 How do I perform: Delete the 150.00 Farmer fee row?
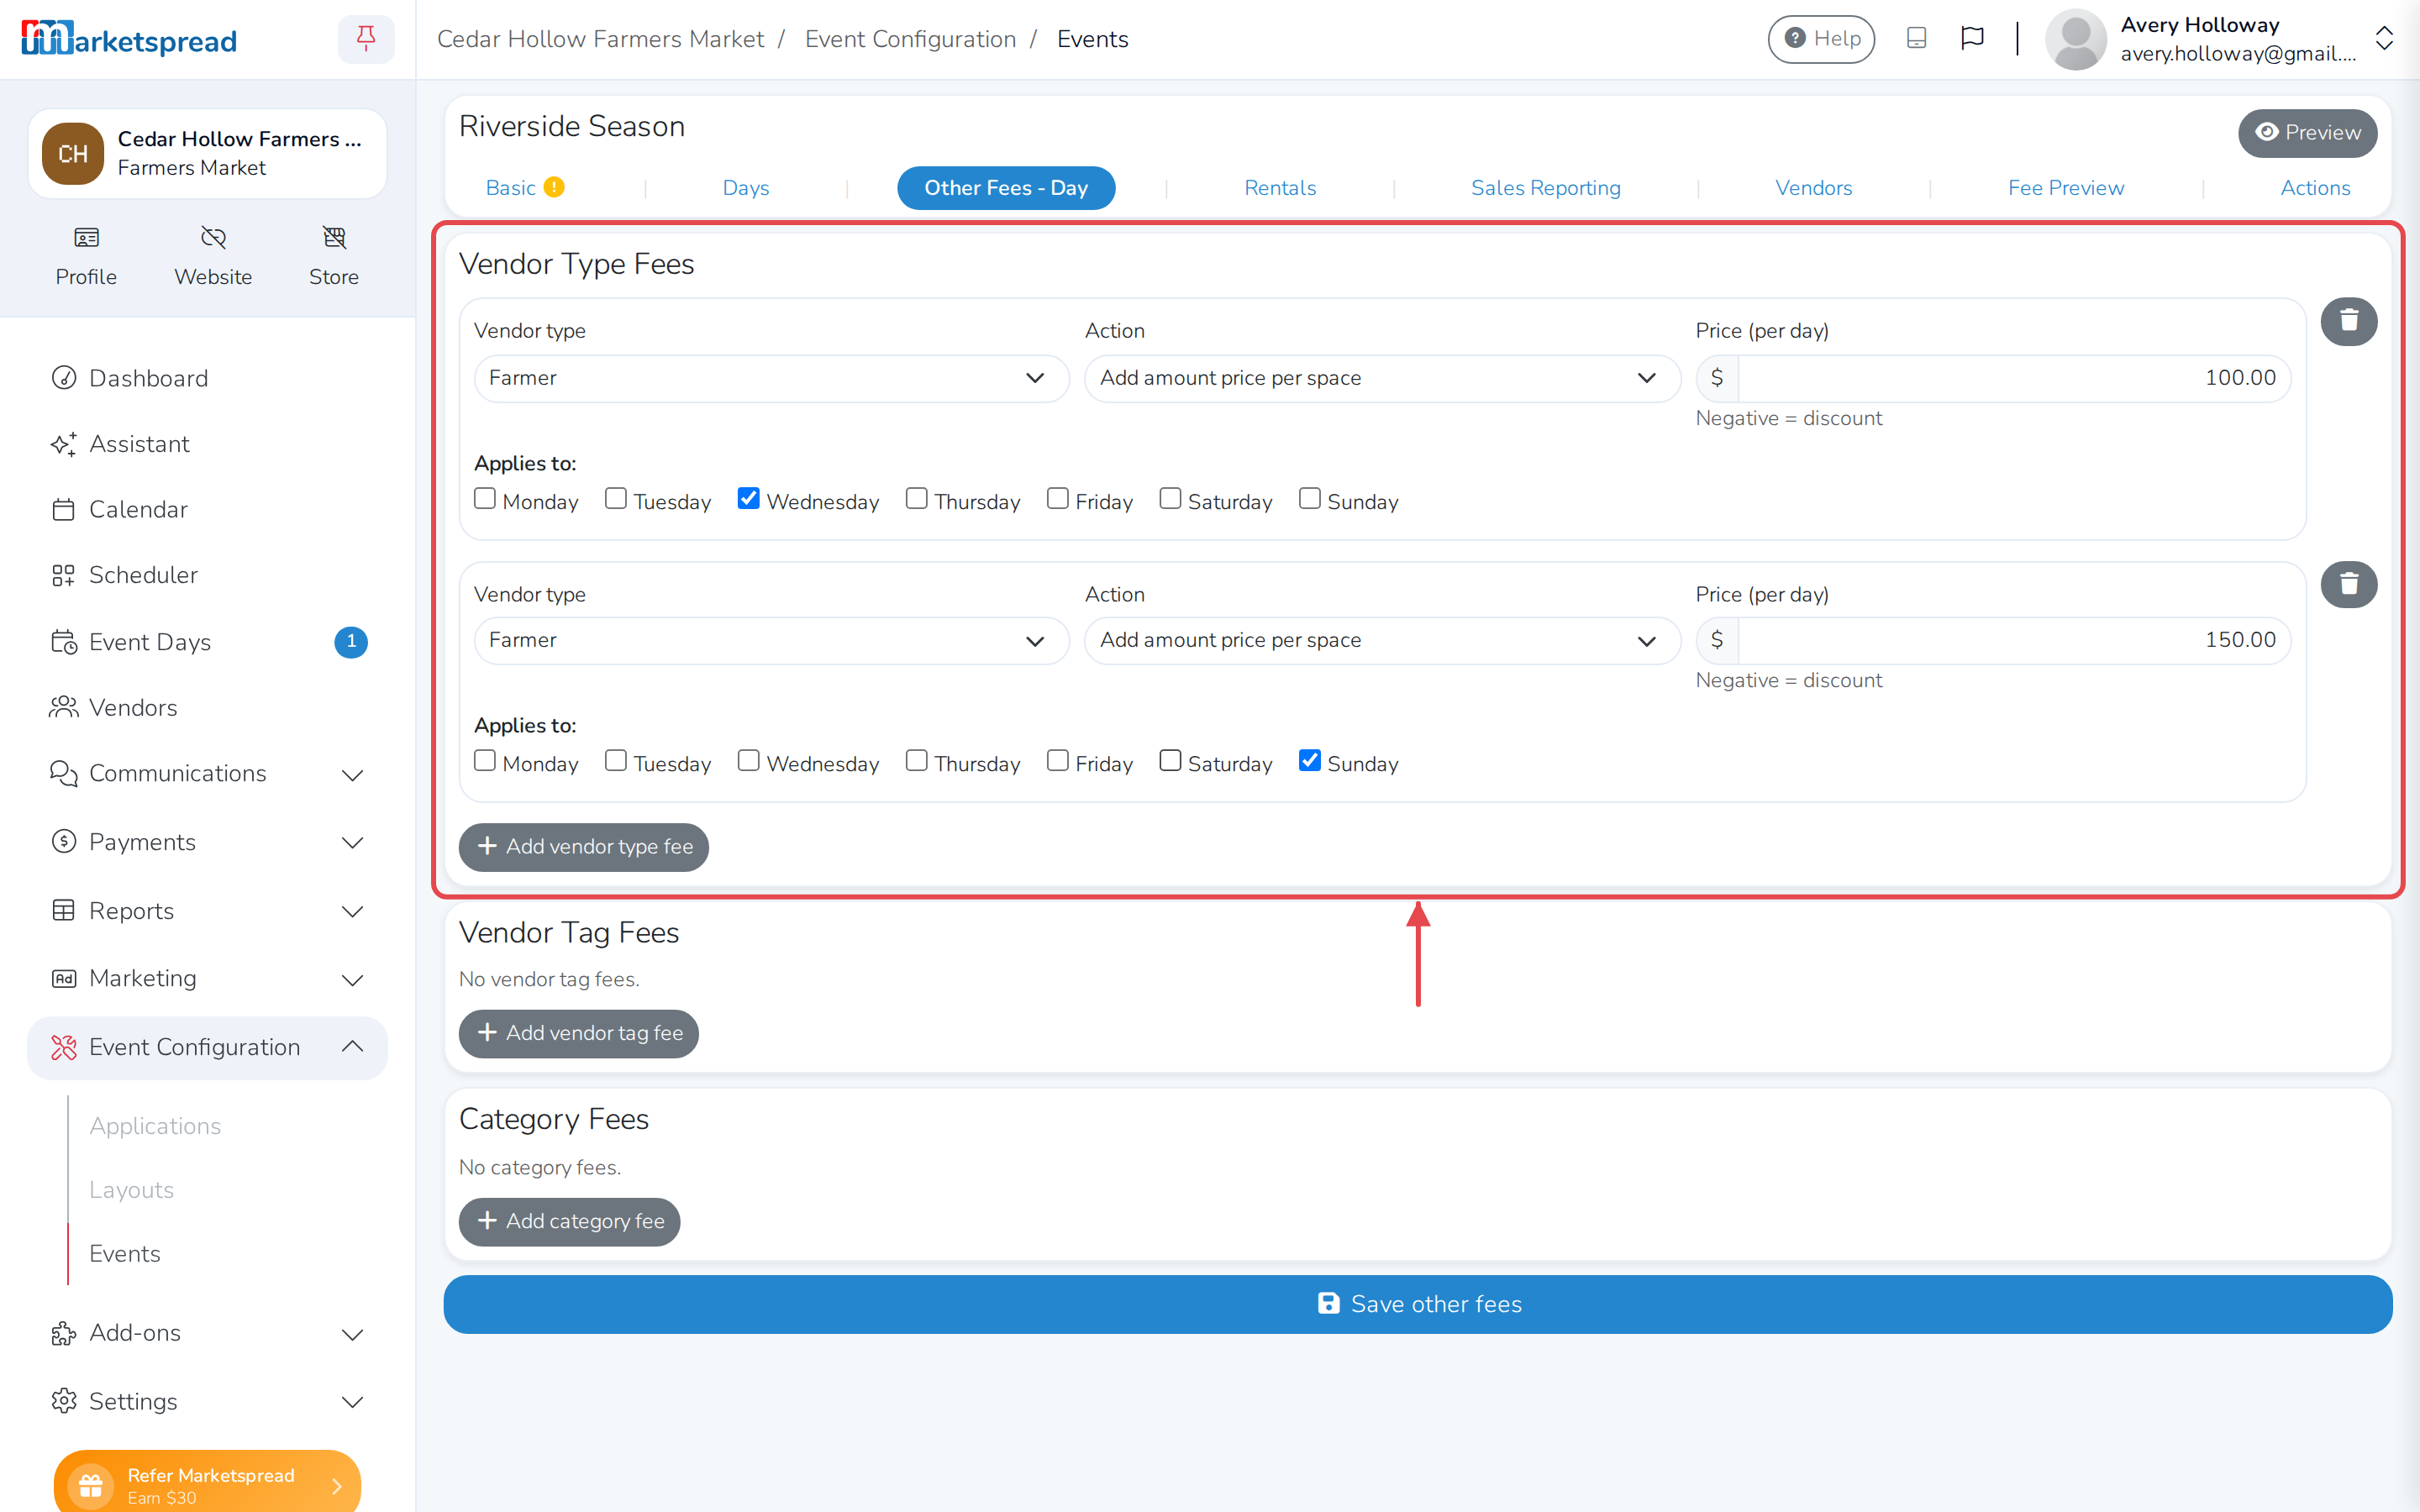[x=2348, y=584]
